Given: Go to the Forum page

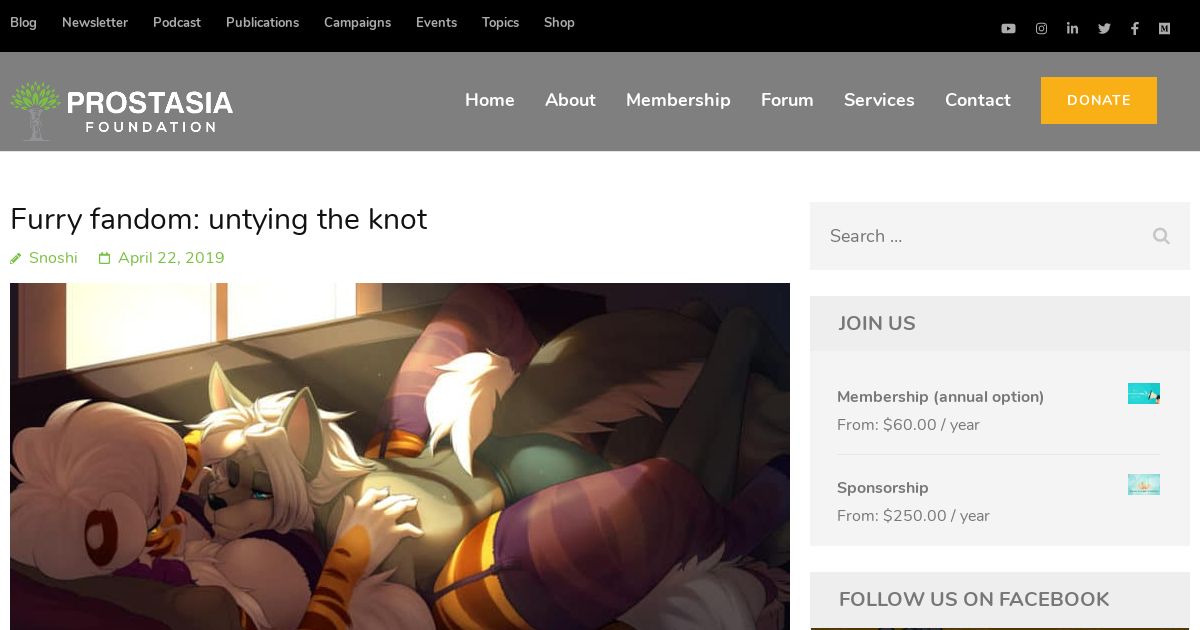Looking at the screenshot, I should pos(787,100).
